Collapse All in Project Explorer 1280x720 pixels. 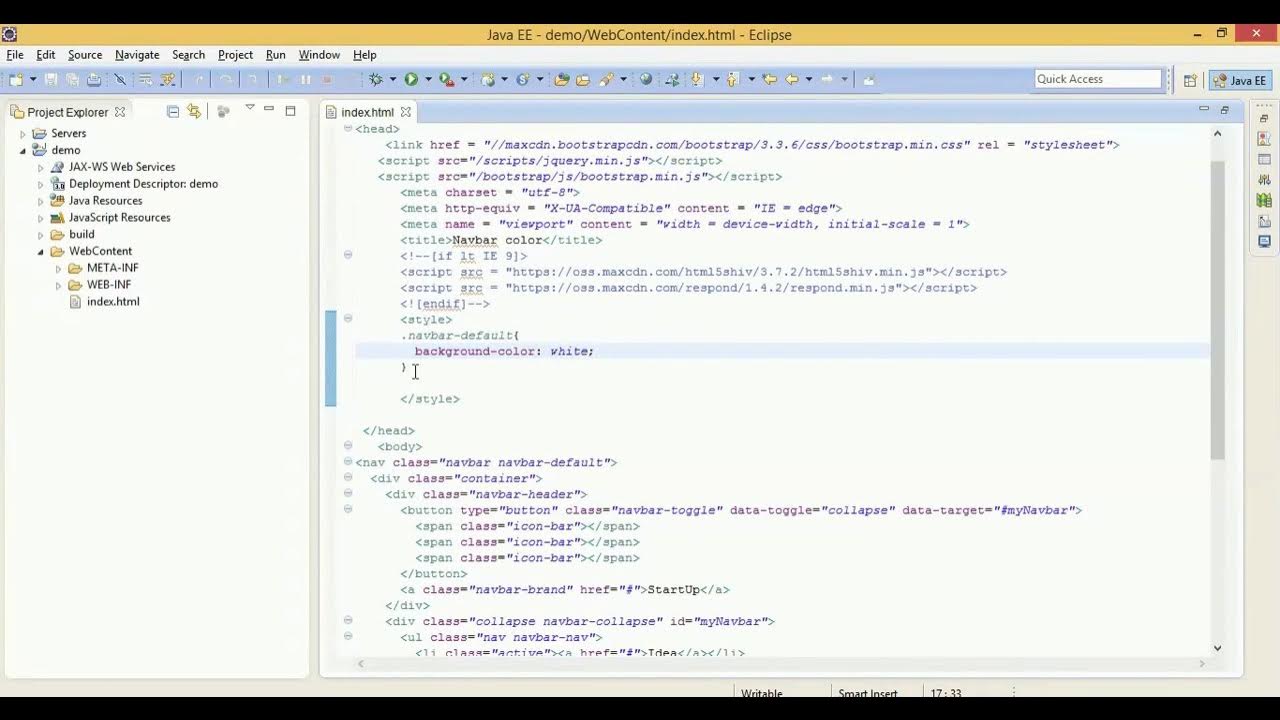click(172, 111)
